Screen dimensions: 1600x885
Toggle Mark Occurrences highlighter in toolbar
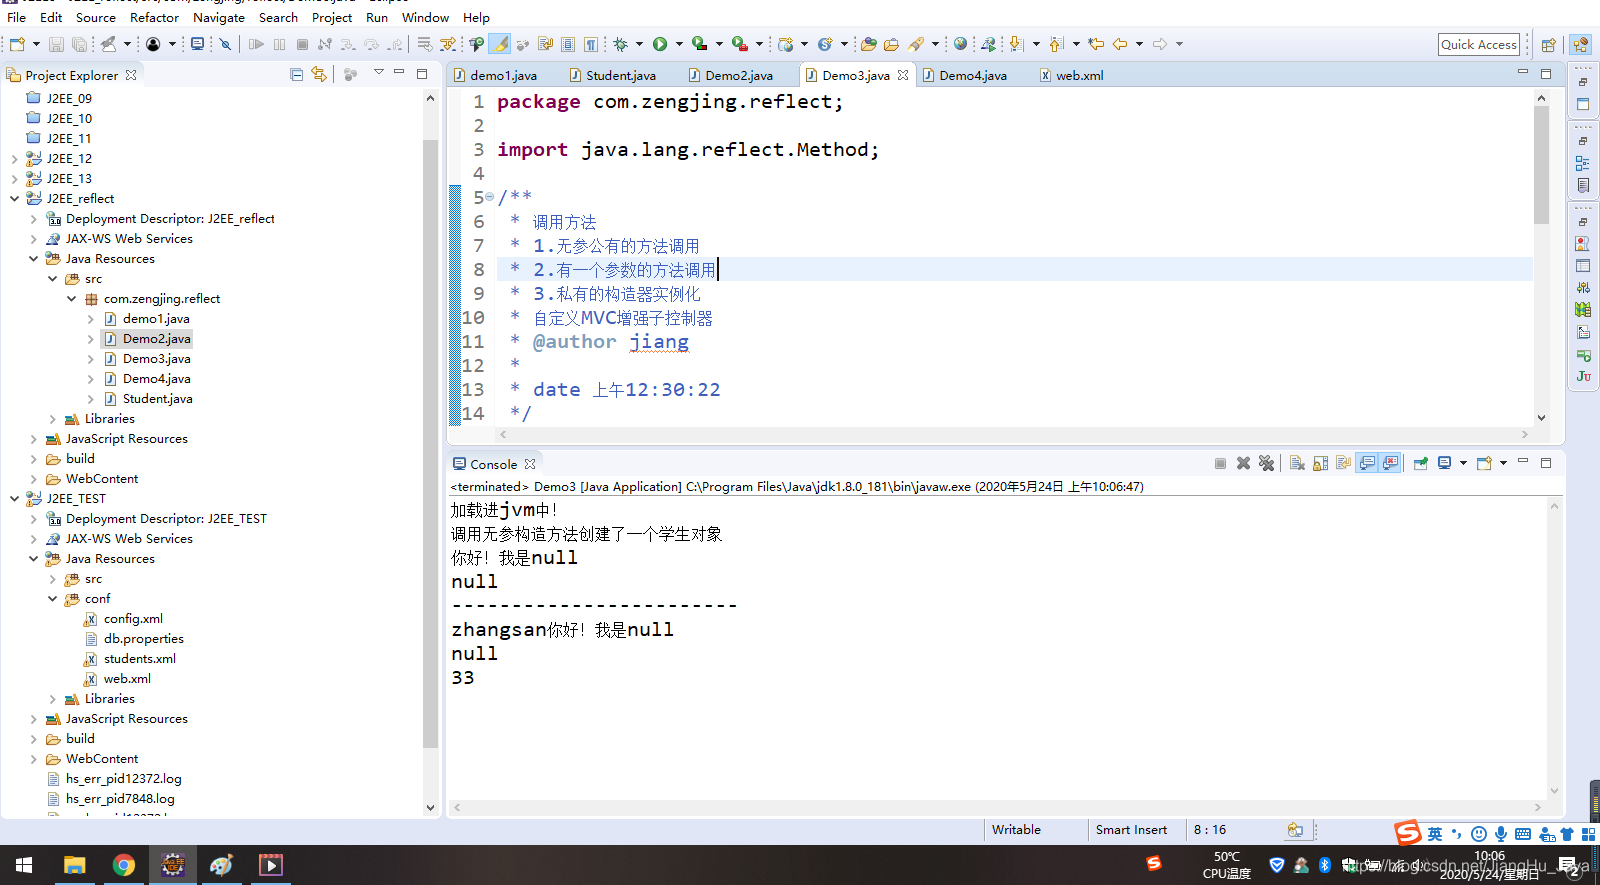499,44
